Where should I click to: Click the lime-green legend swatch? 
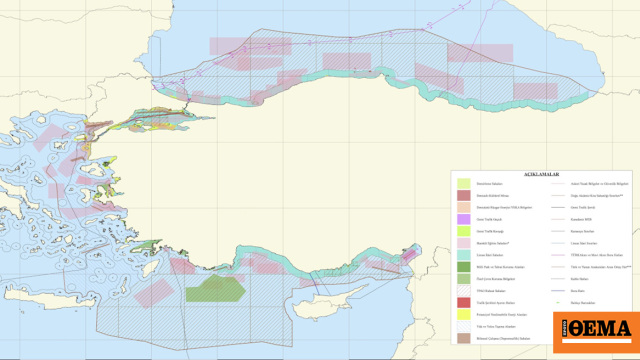click(464, 231)
